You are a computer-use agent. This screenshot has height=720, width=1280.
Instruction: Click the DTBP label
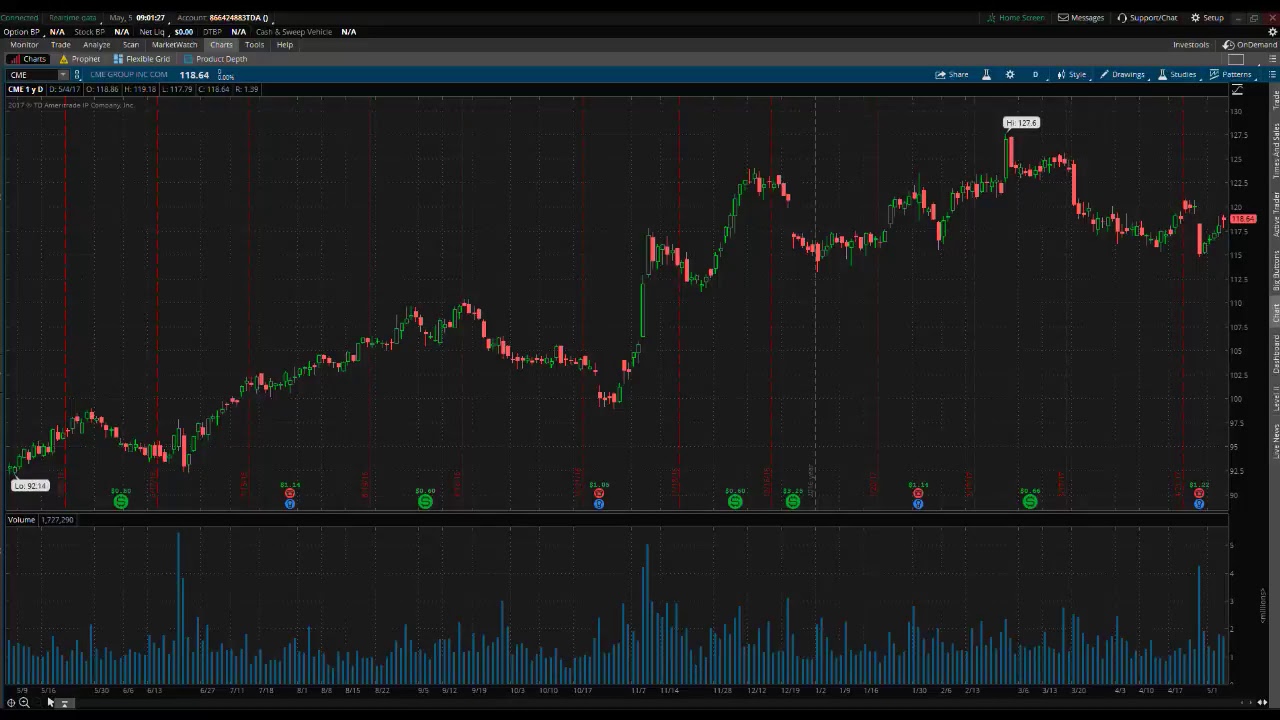212,32
